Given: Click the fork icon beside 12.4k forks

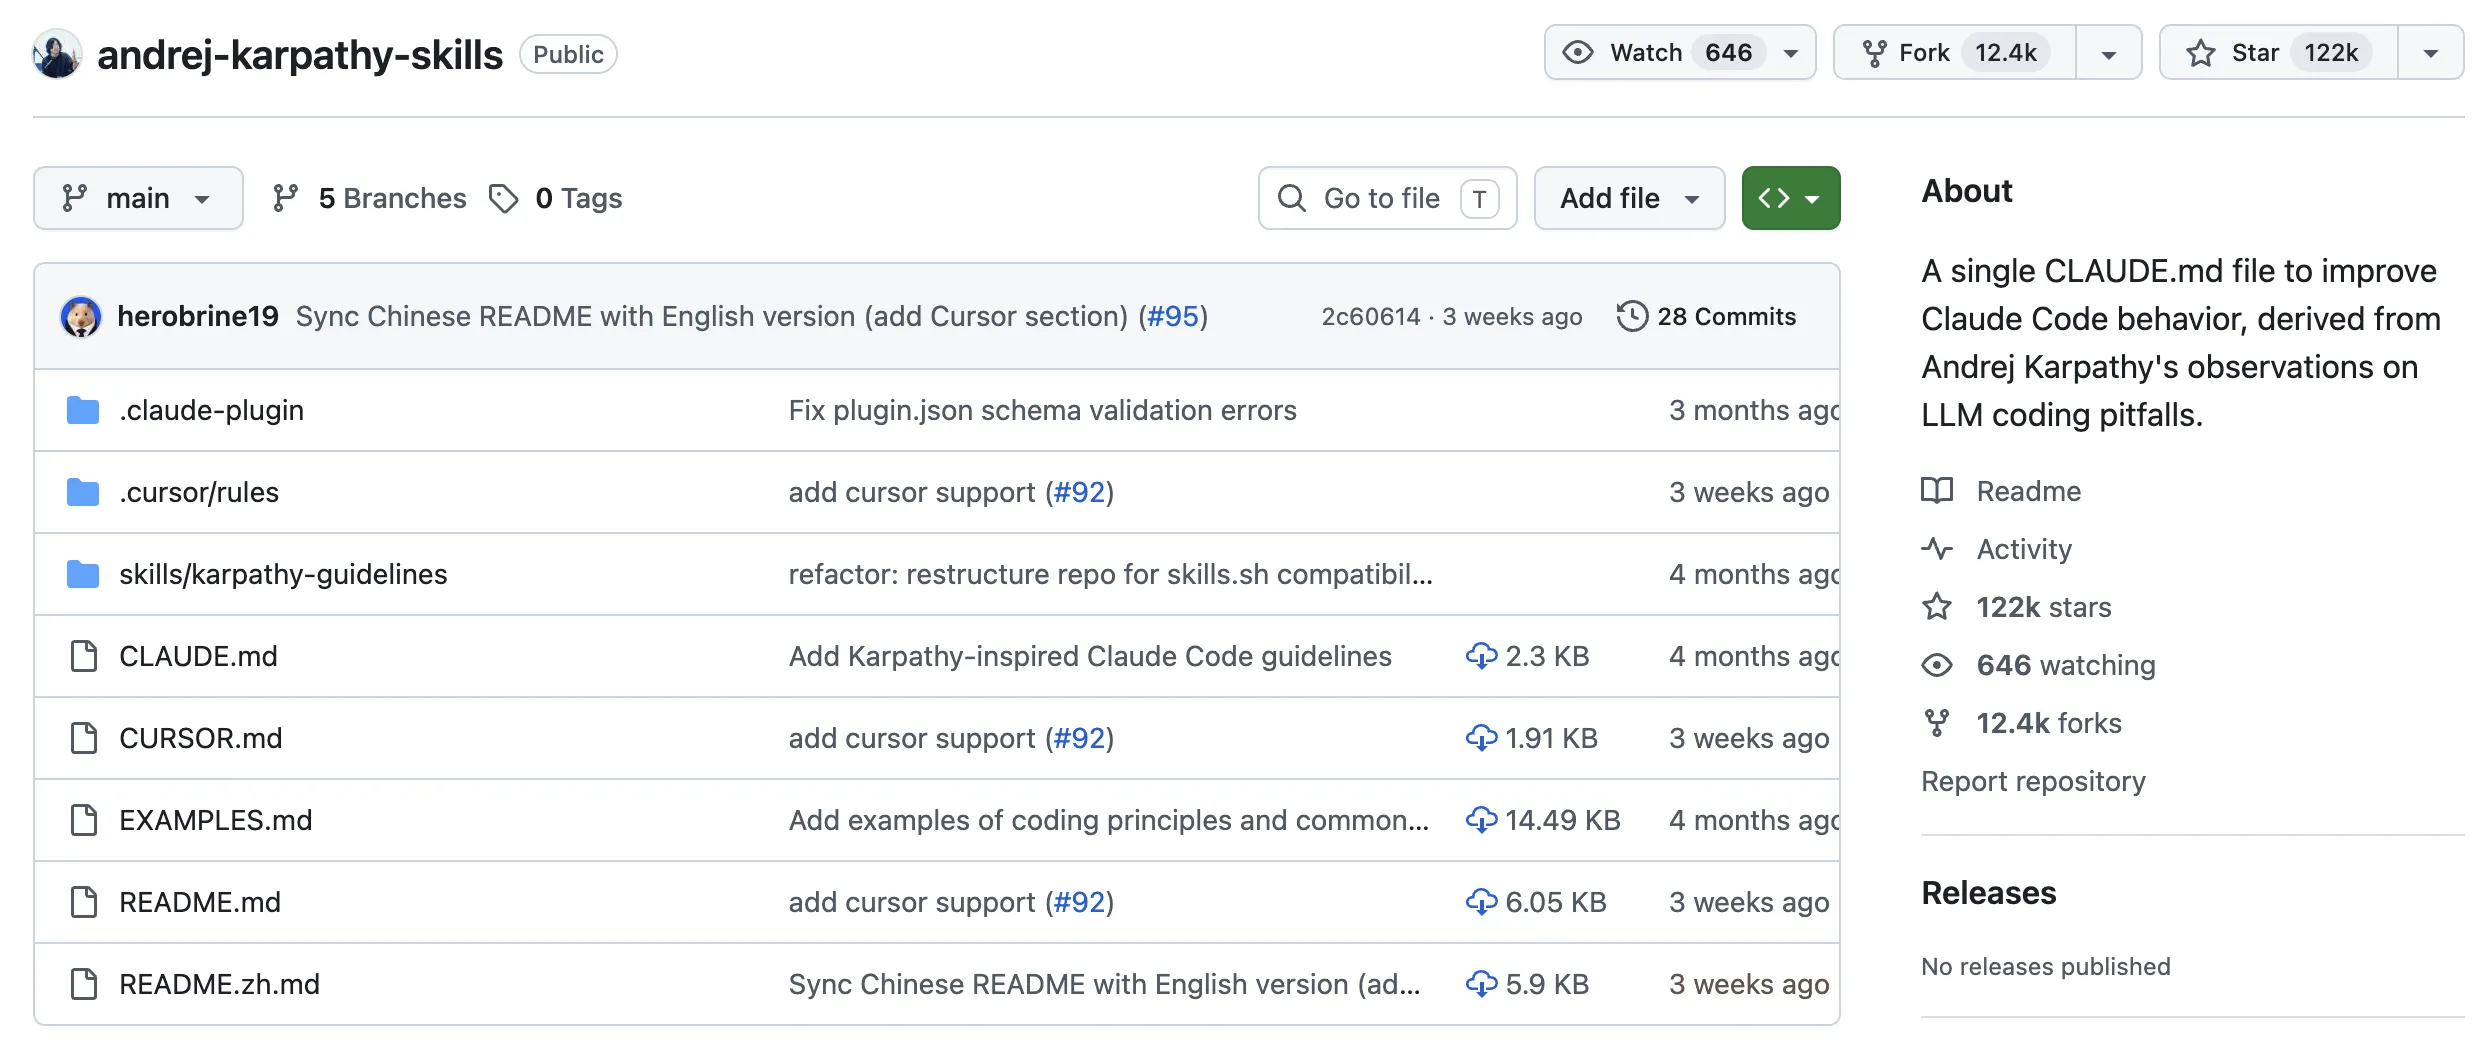Looking at the screenshot, I should click(x=1937, y=723).
